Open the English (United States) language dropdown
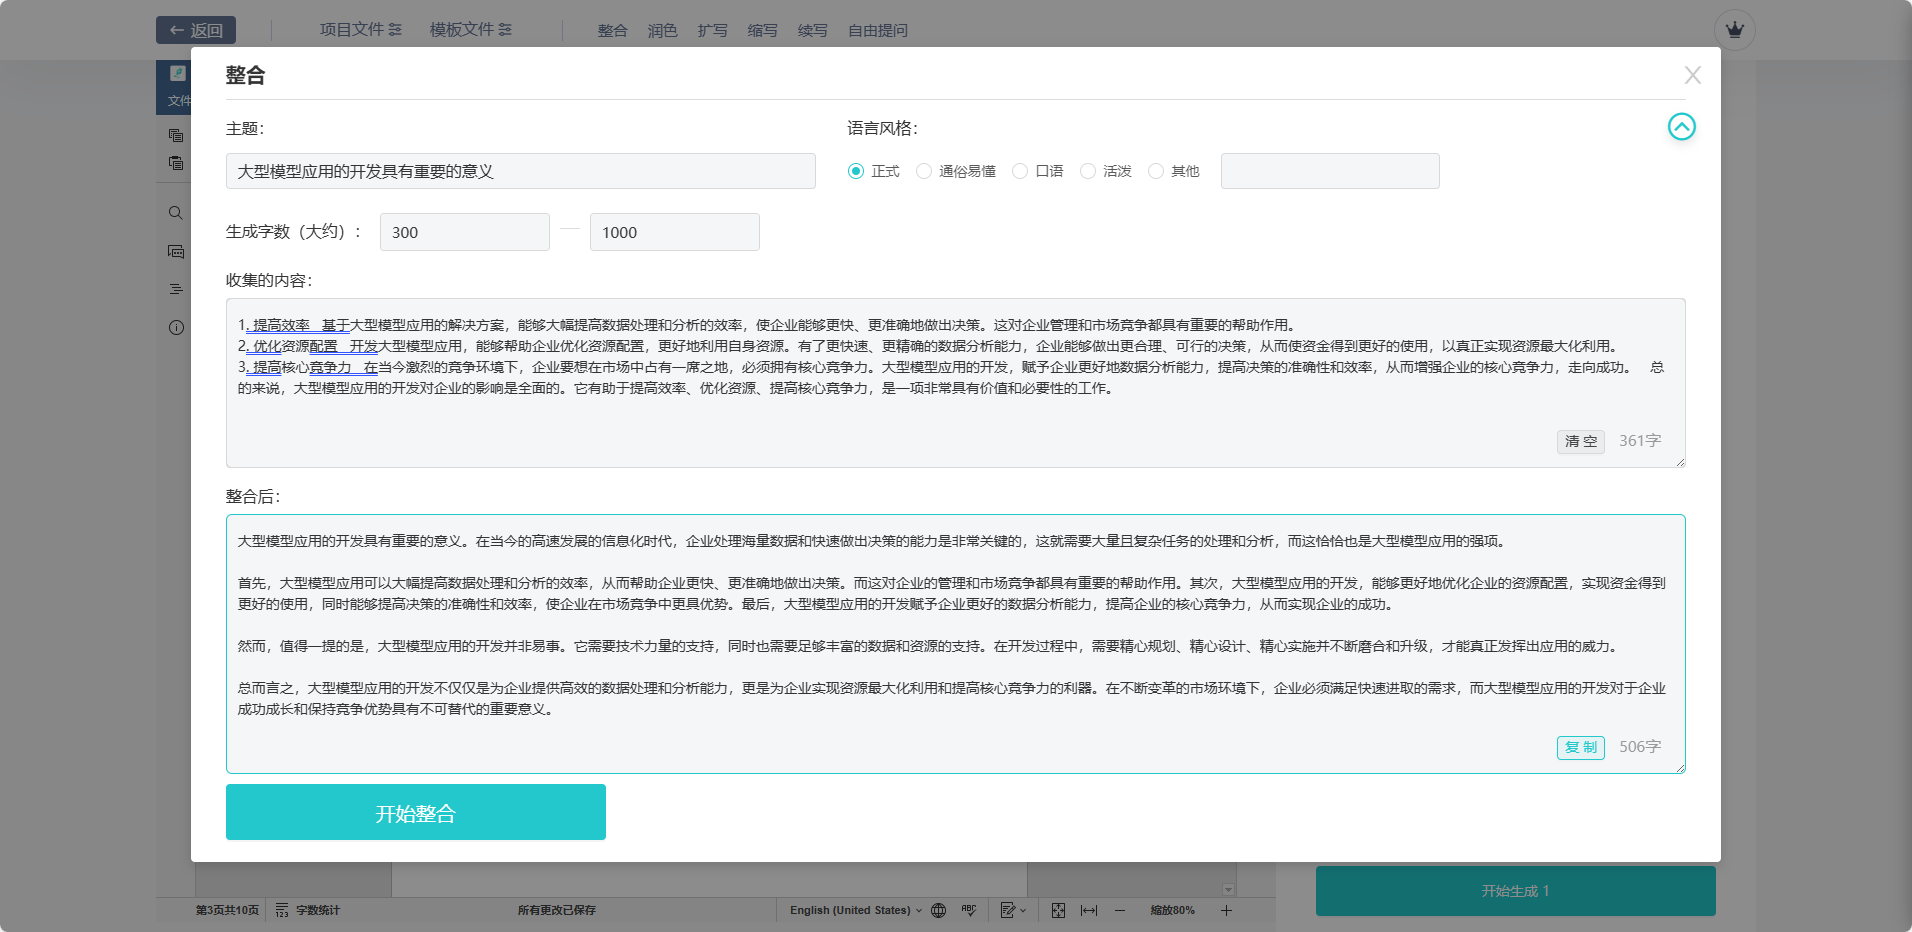Viewport: 1912px width, 932px height. tap(855, 910)
